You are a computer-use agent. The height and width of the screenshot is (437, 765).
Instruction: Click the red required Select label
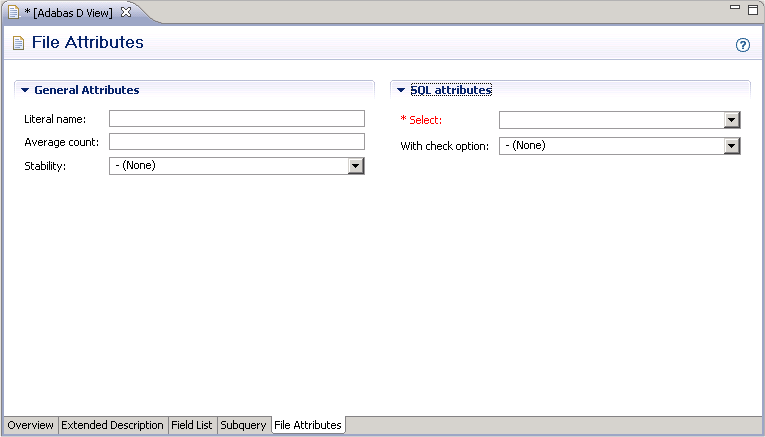coord(421,120)
